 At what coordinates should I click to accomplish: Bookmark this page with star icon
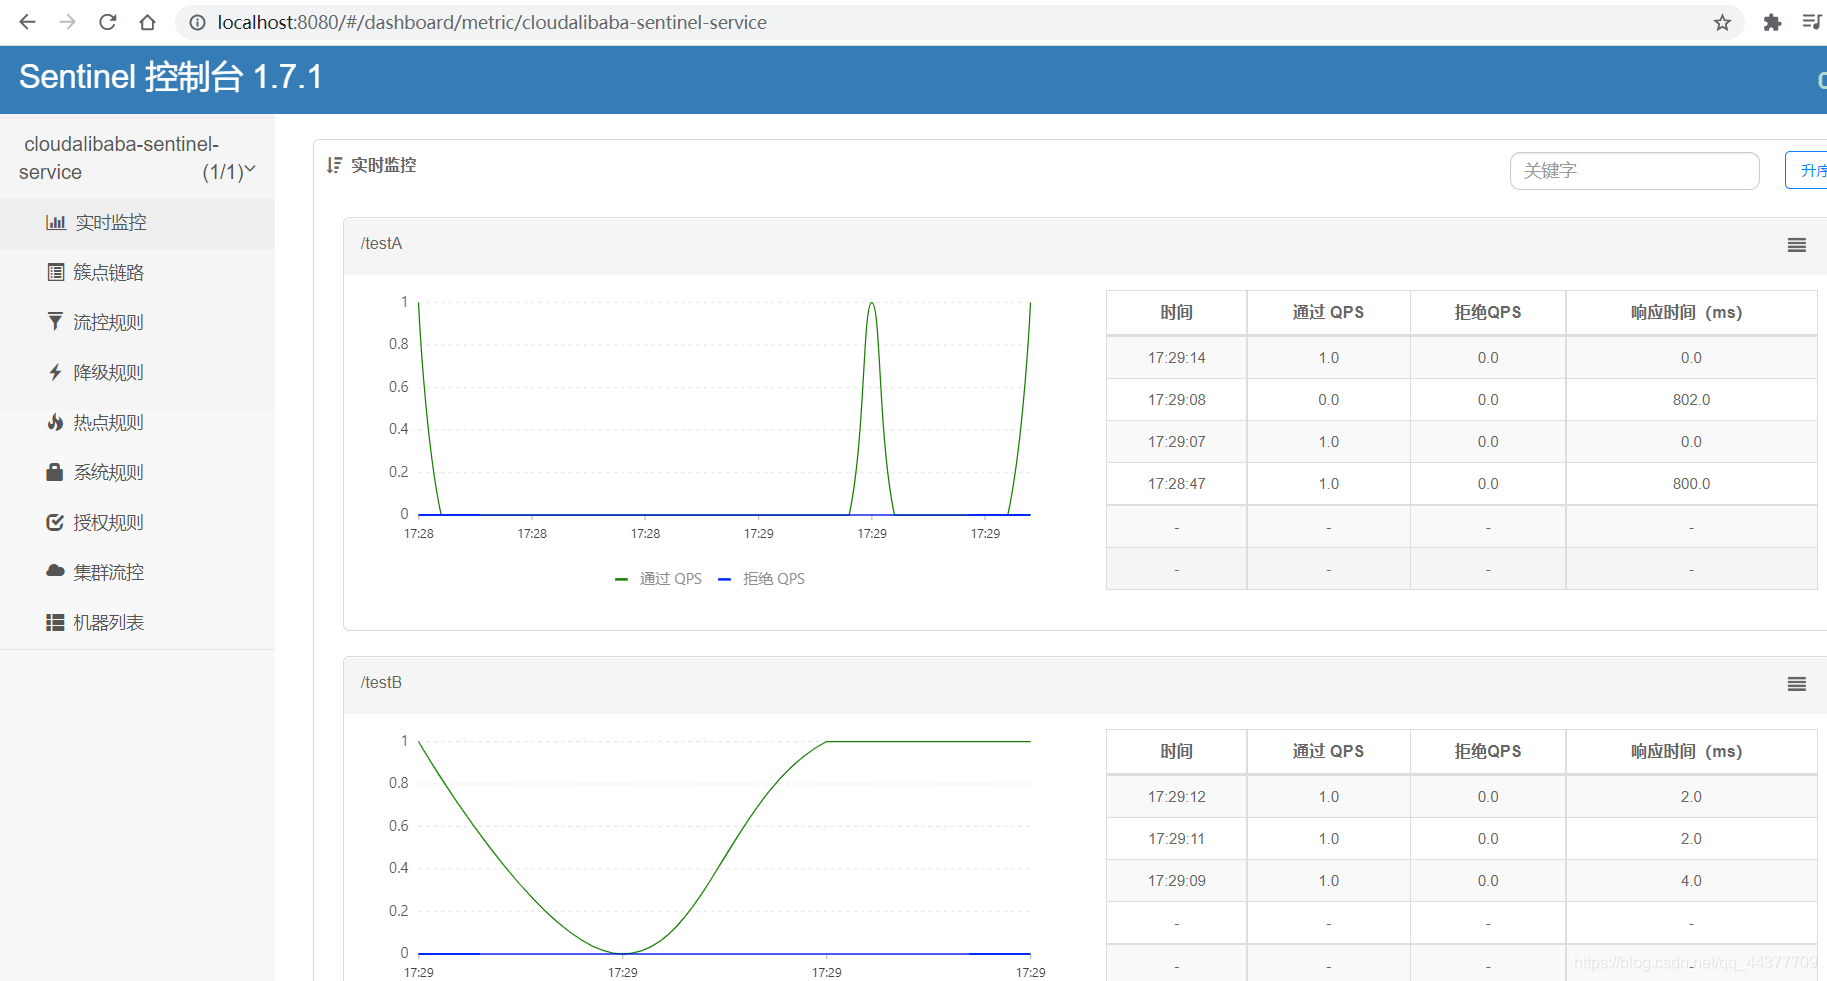click(1722, 22)
